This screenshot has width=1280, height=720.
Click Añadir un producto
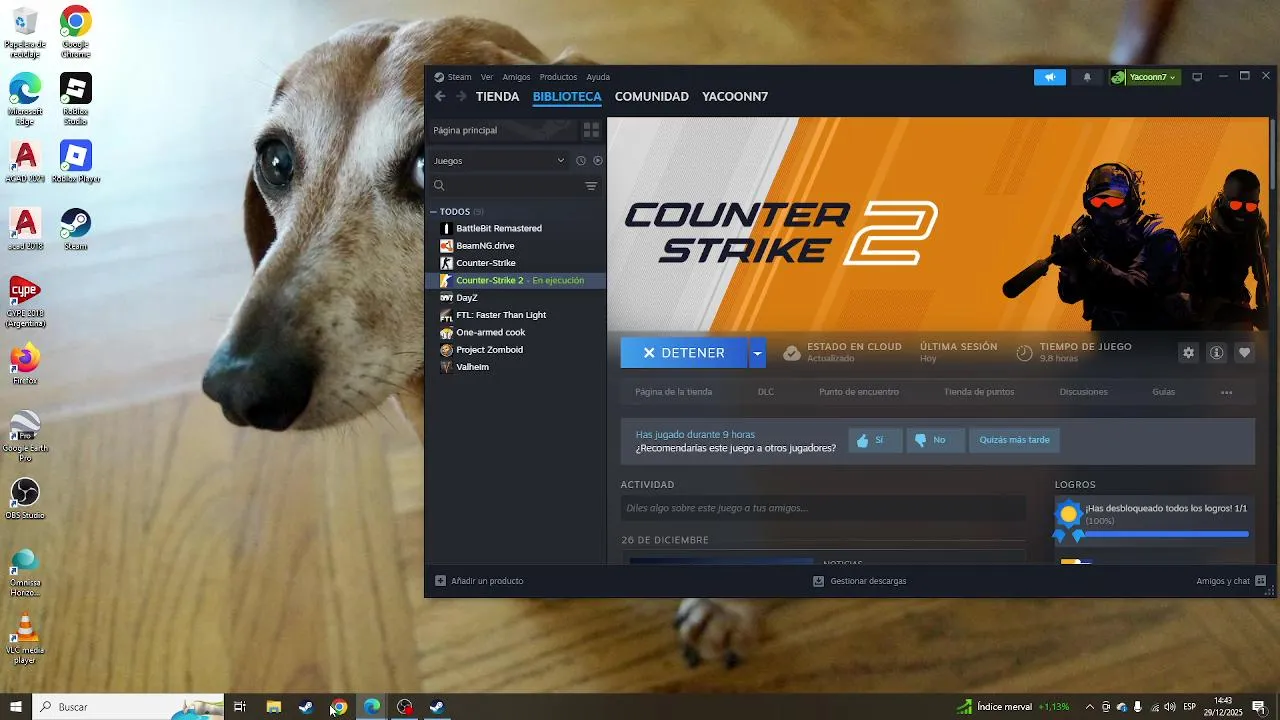click(479, 581)
